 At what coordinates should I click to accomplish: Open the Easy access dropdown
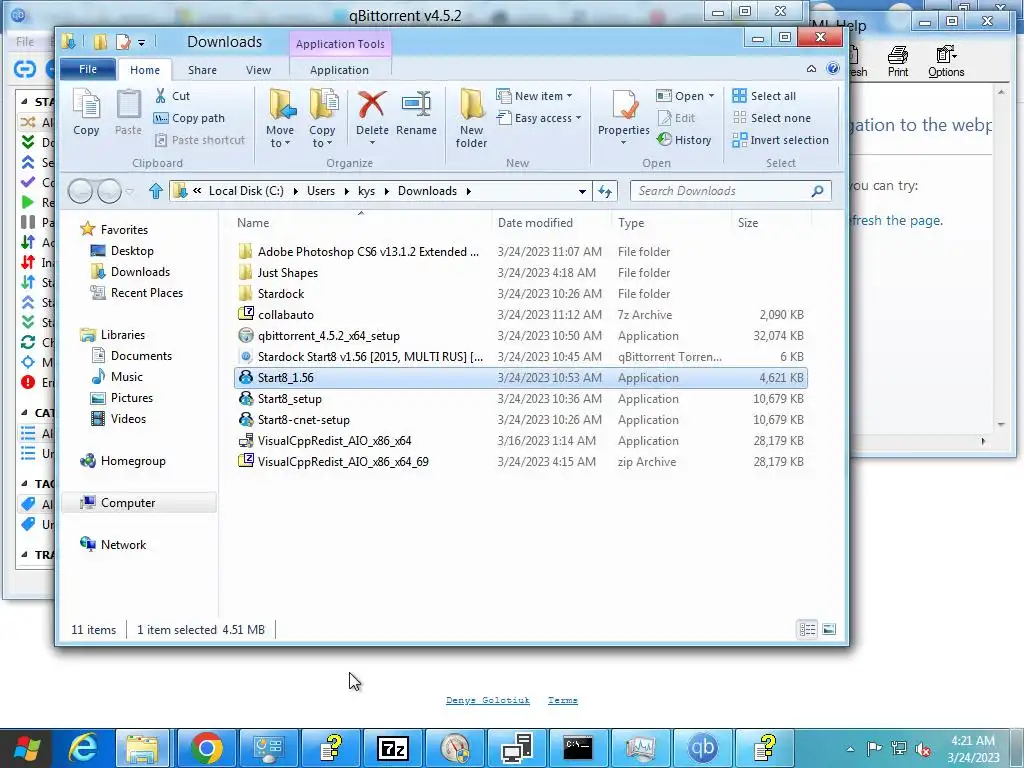tap(539, 118)
